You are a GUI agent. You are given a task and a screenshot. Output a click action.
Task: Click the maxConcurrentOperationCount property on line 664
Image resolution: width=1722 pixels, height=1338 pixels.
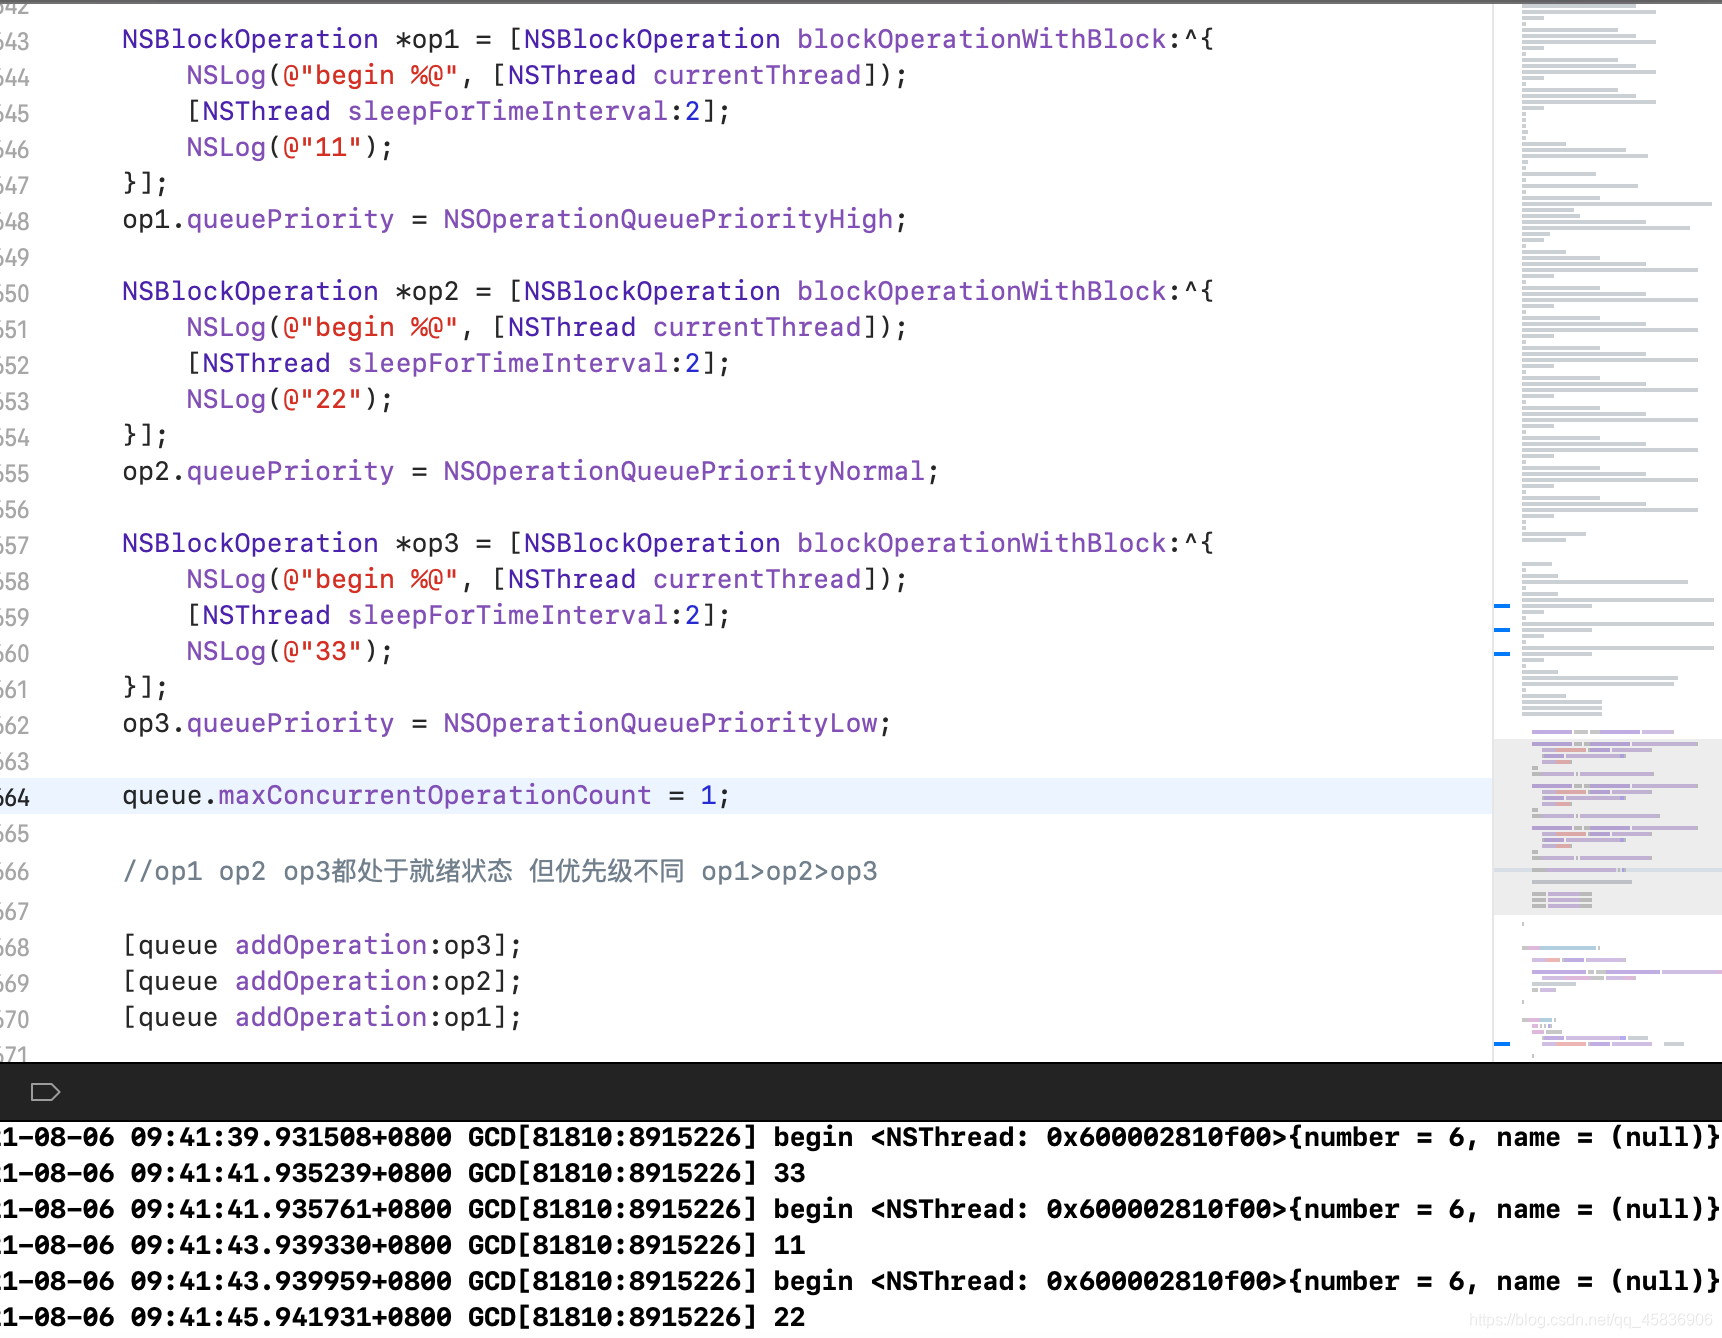click(434, 795)
